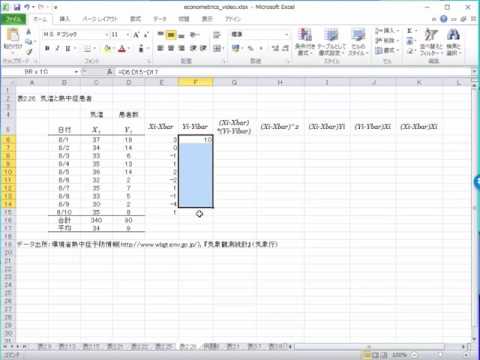The height and width of the screenshot is (360, 480).
Task: Open the Paste button in clipboard group
Action: pyautogui.click(x=13, y=40)
